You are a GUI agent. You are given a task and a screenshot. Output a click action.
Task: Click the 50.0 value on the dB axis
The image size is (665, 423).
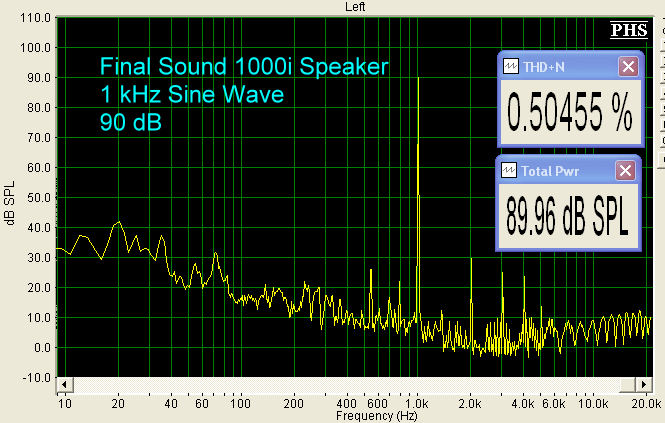(39, 198)
